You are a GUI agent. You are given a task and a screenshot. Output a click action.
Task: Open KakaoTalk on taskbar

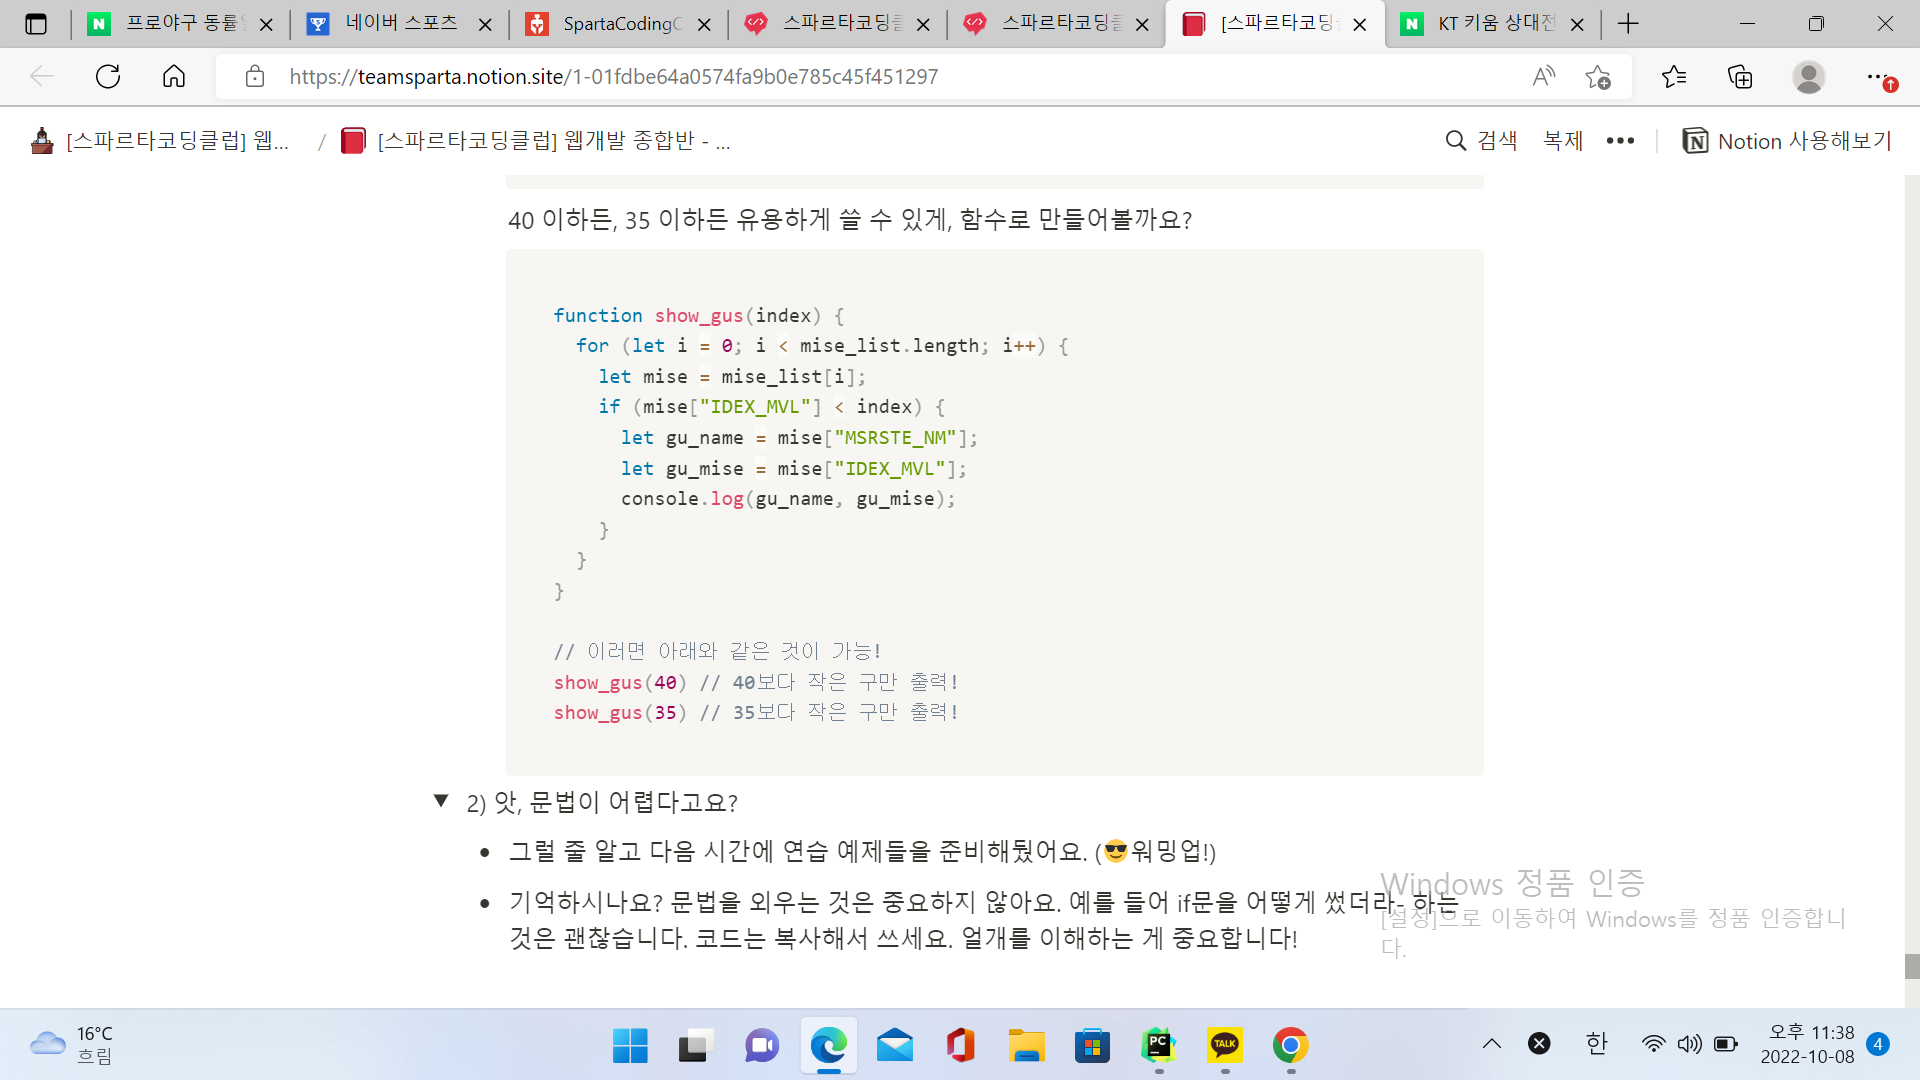[x=1224, y=1045]
